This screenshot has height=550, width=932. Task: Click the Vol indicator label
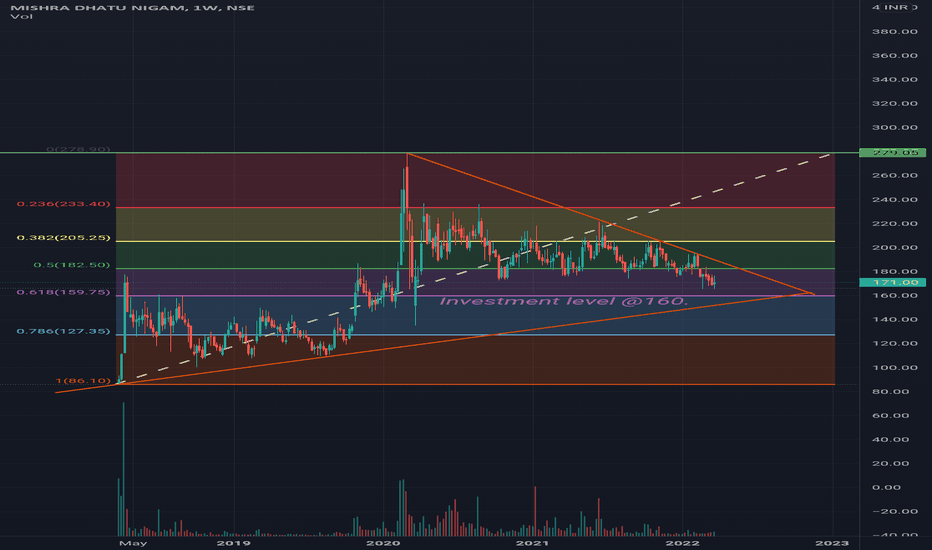point(21,17)
